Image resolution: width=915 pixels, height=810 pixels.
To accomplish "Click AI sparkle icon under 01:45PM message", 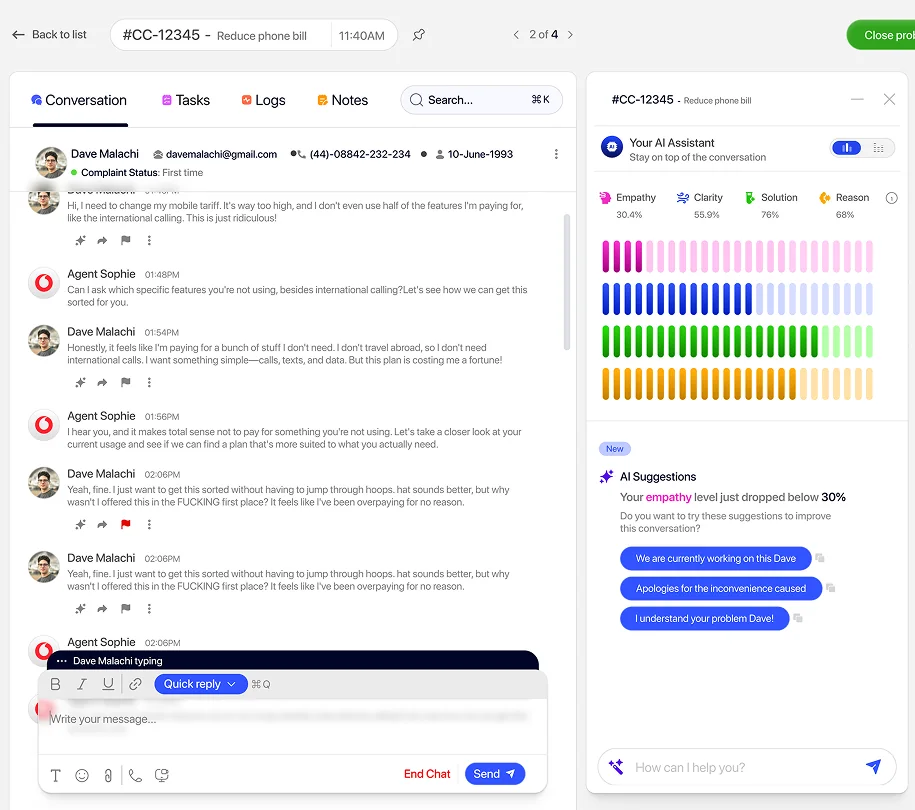I will pos(81,240).
